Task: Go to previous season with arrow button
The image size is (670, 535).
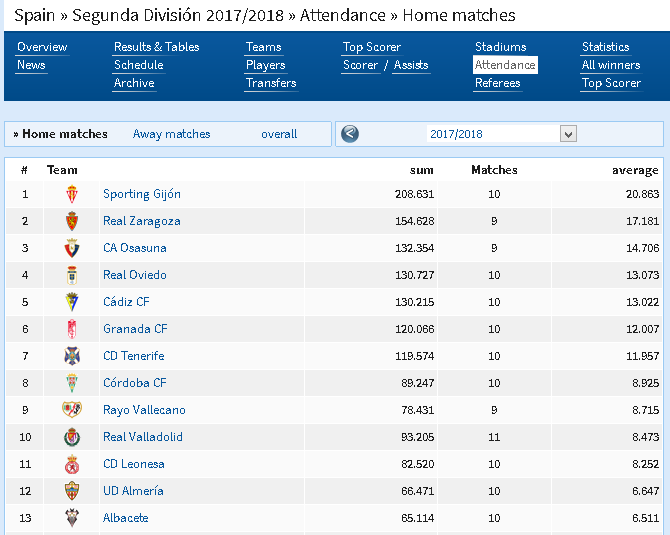Action: [x=350, y=134]
